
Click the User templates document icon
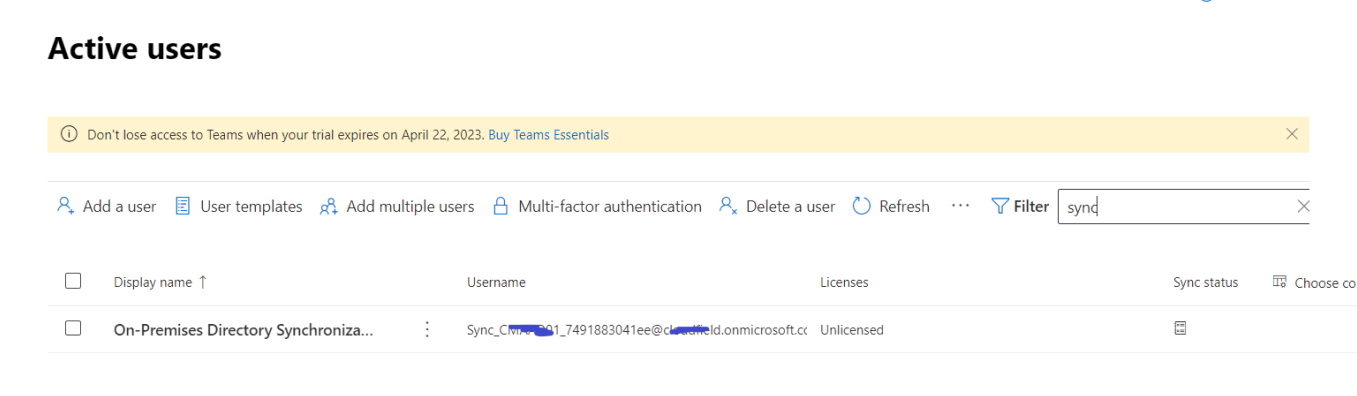(x=183, y=206)
